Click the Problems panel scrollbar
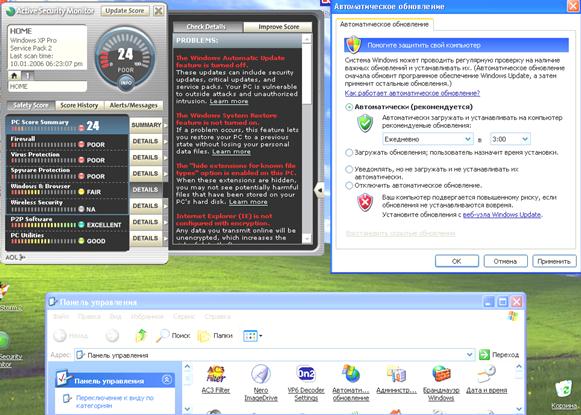The image size is (581, 415). pos(307,139)
